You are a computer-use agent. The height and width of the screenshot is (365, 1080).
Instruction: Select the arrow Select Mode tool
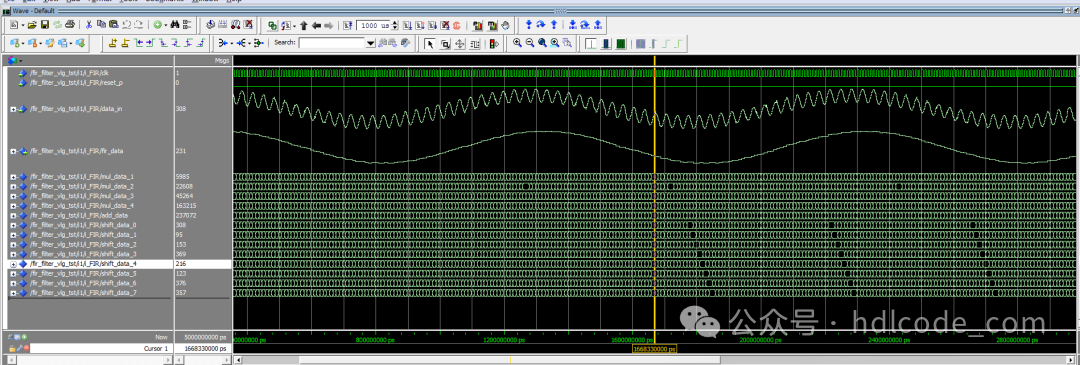pyautogui.click(x=429, y=43)
